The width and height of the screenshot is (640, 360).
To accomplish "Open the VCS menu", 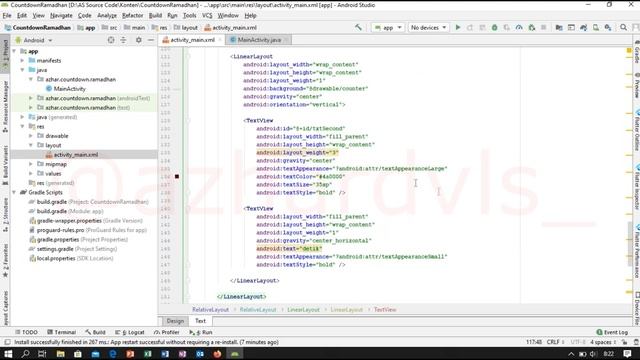I will click(x=207, y=16).
